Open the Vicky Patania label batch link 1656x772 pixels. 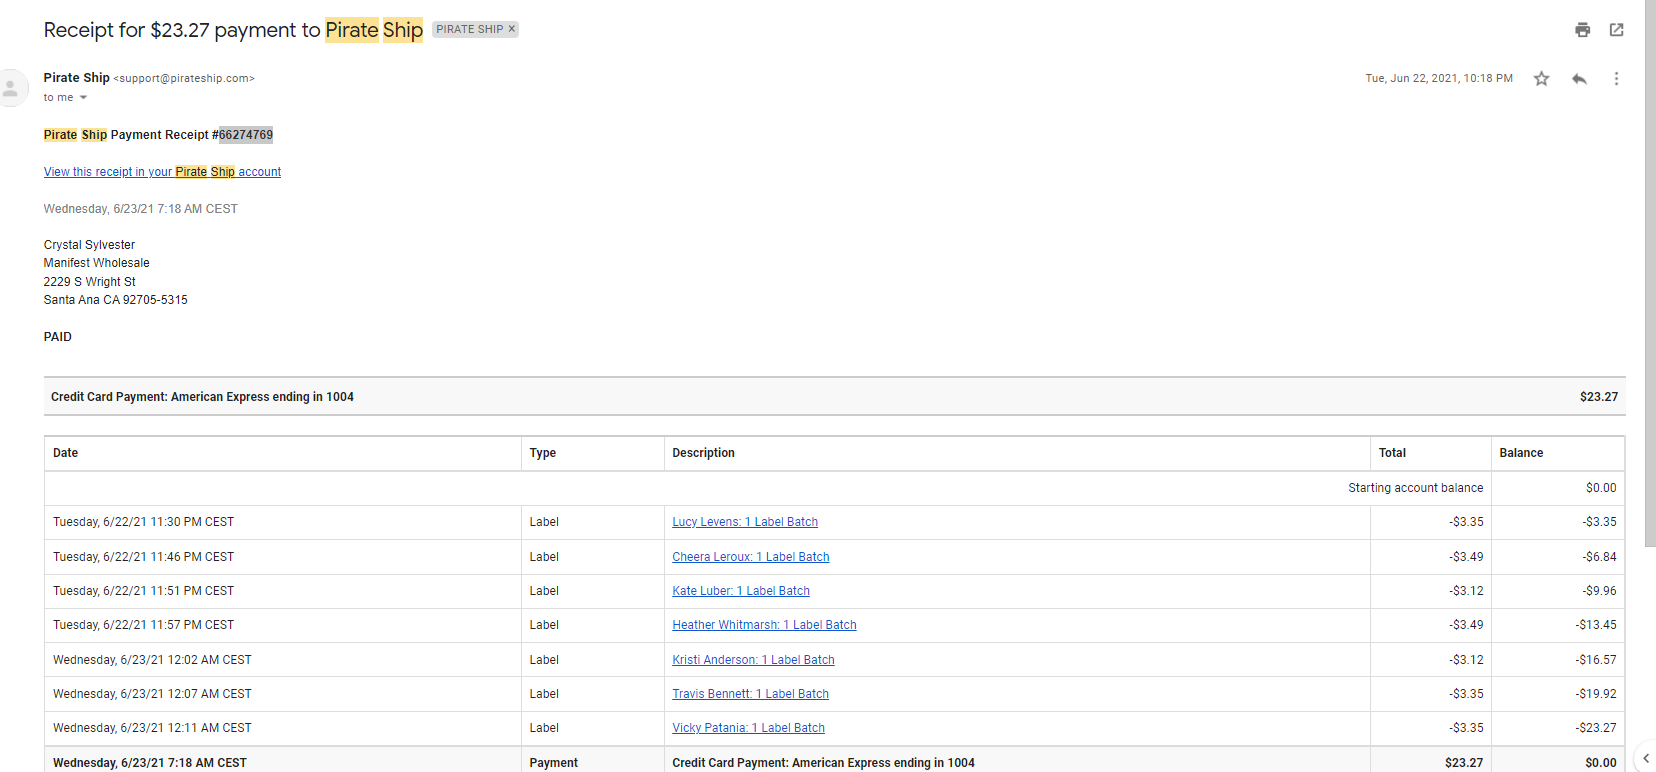748,728
